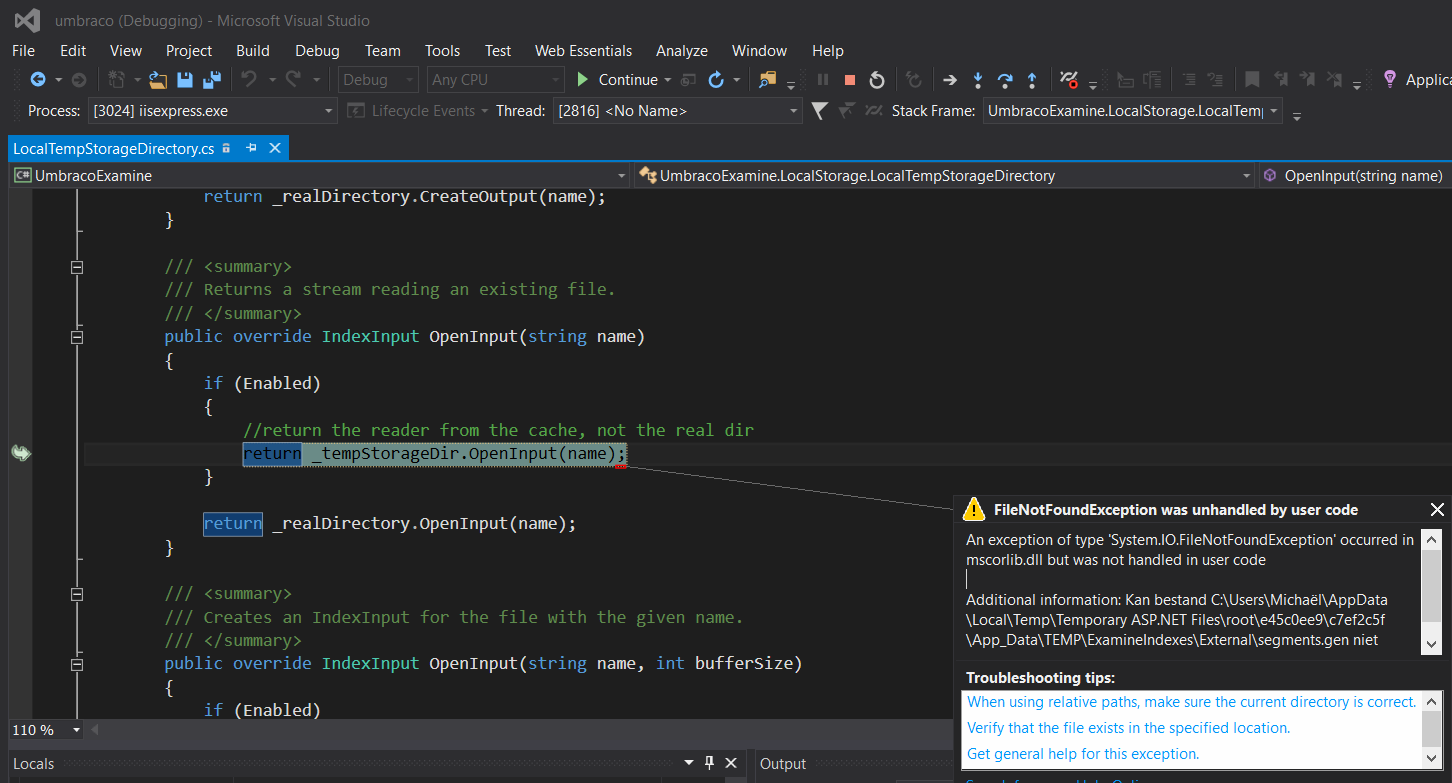This screenshot has height=783, width=1452.
Task: Click the Redo arrow icon
Action: pyautogui.click(x=293, y=79)
